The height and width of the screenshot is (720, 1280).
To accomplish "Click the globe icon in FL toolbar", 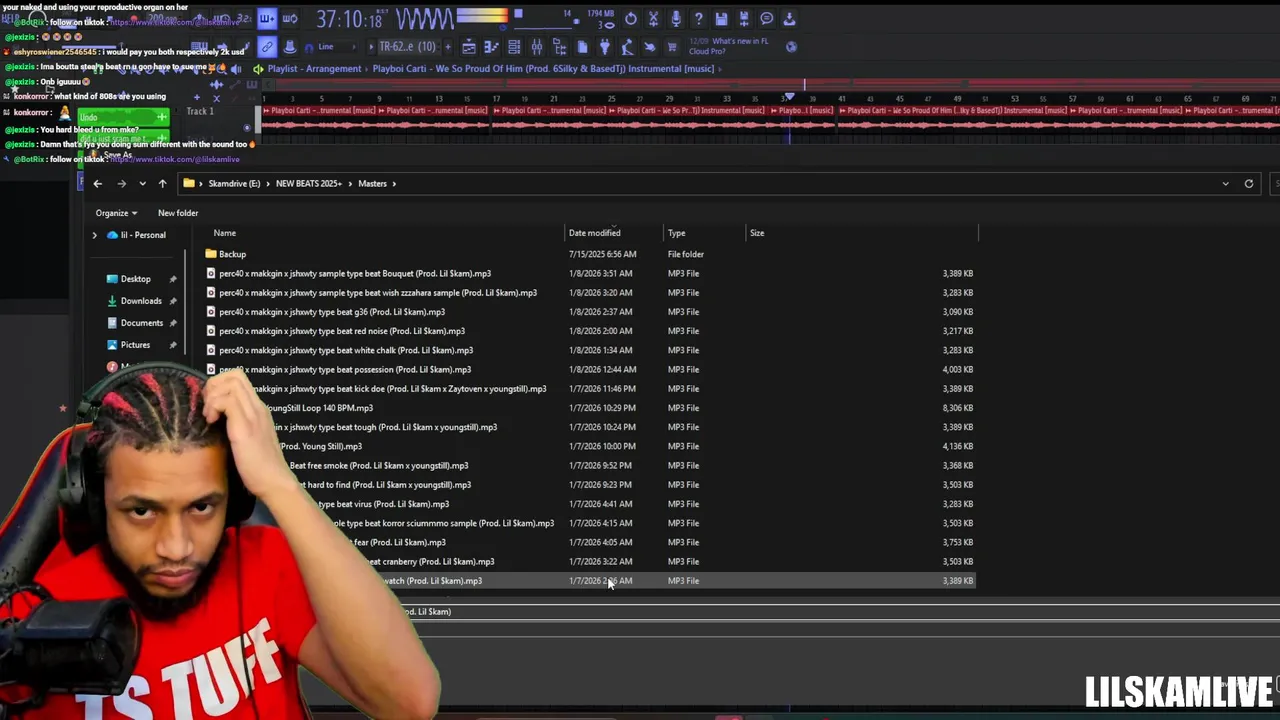I will [791, 47].
